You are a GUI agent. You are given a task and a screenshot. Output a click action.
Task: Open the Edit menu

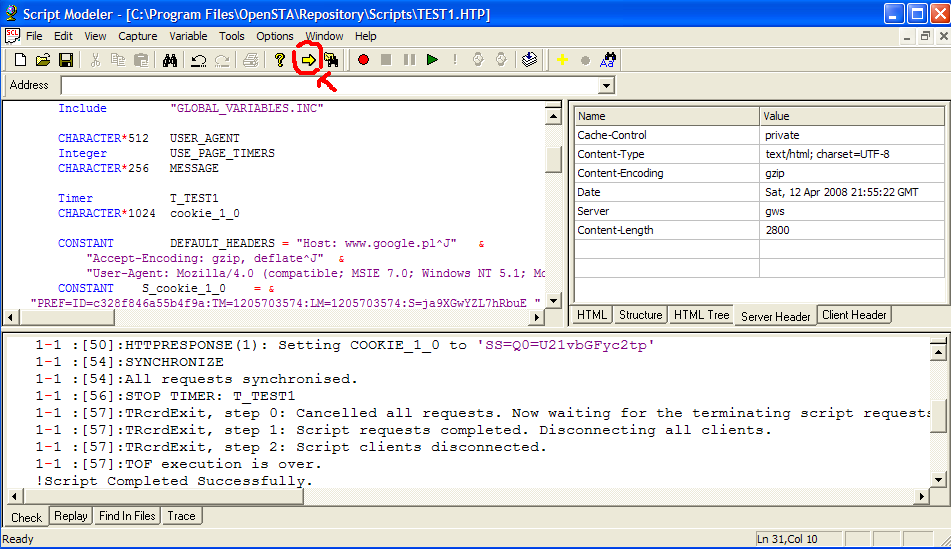pyautogui.click(x=63, y=36)
